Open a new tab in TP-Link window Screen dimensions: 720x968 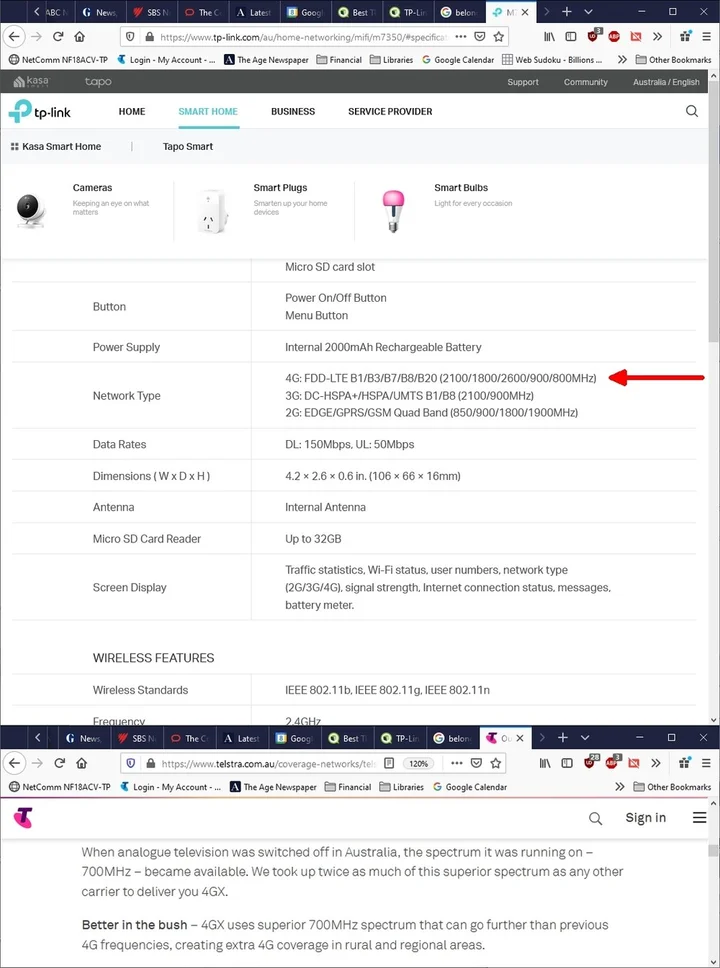567,12
